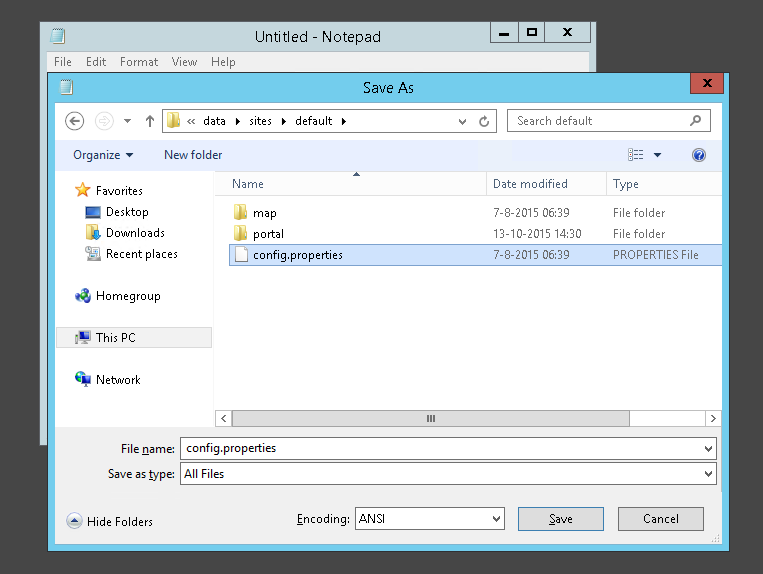Click the search magnifier icon
The height and width of the screenshot is (574, 763).
(x=696, y=121)
